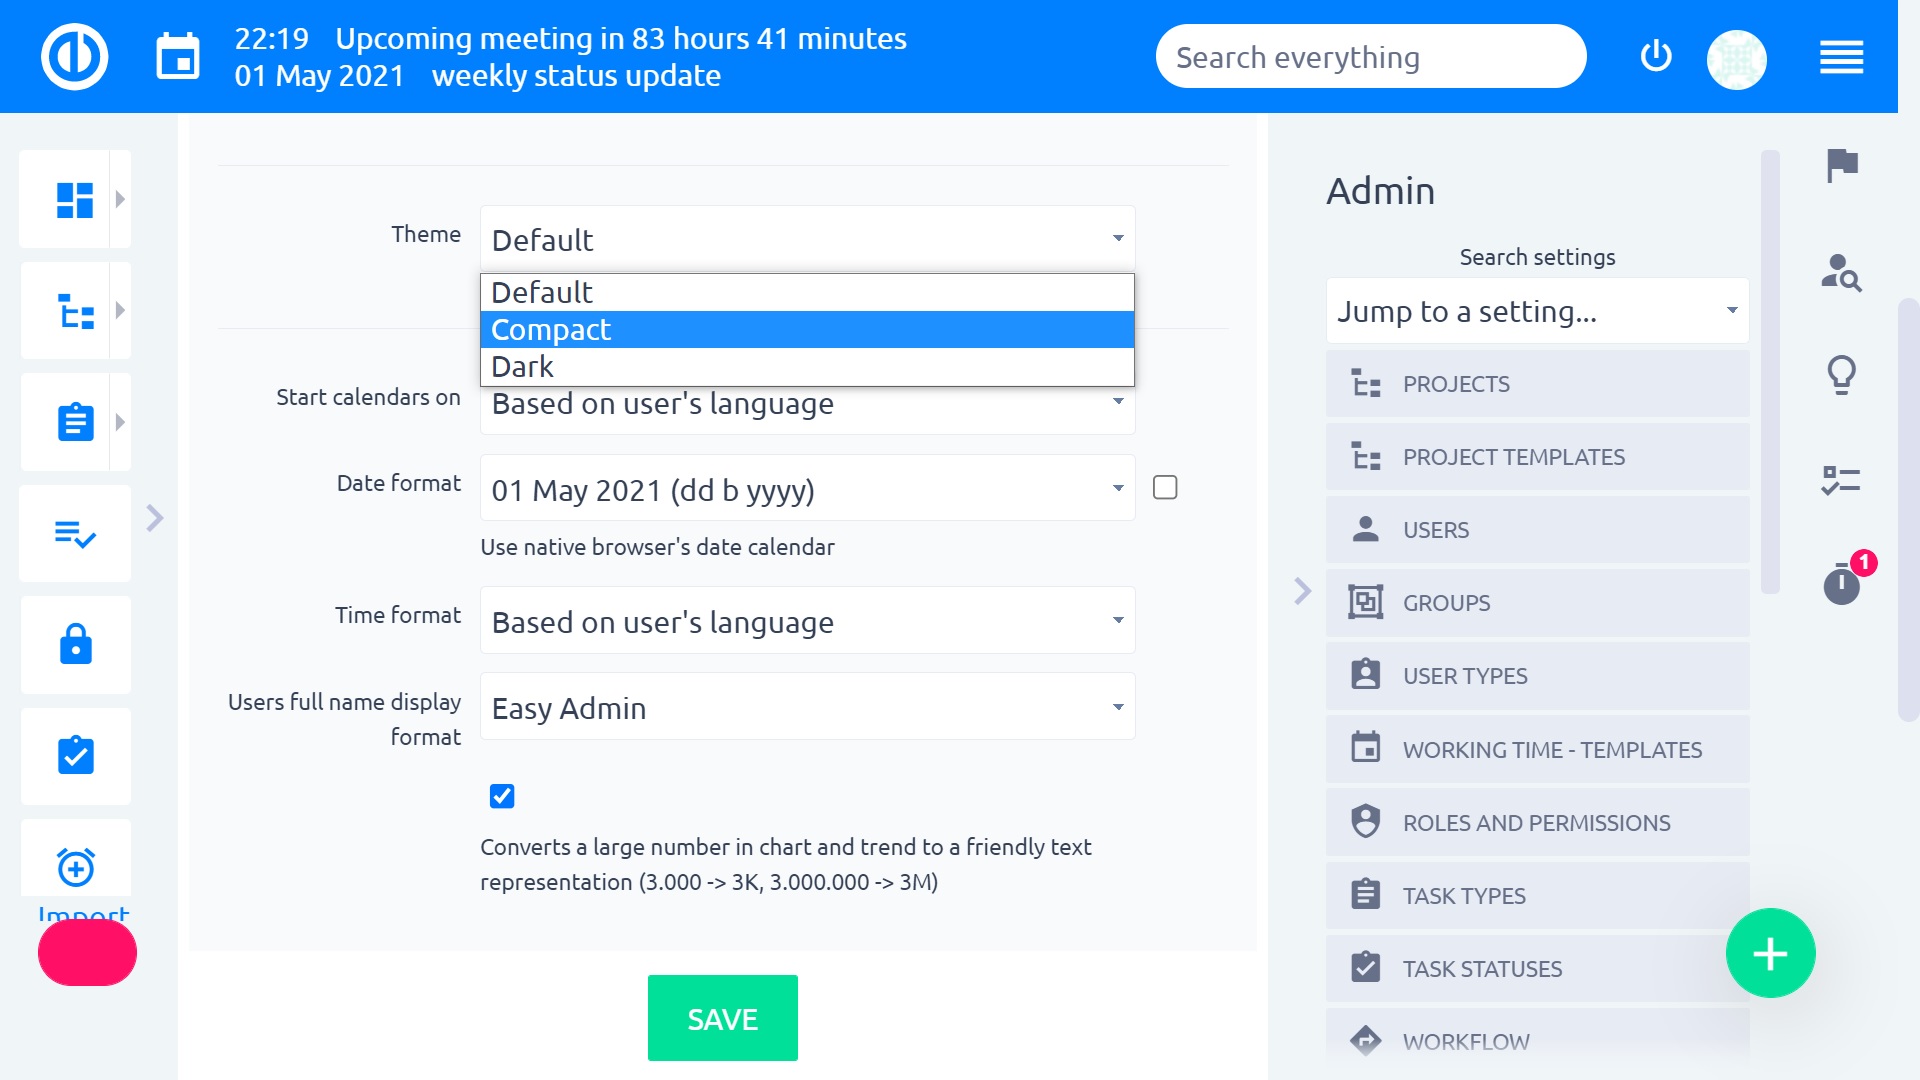Open the Jump to a setting dropdown

click(1537, 312)
